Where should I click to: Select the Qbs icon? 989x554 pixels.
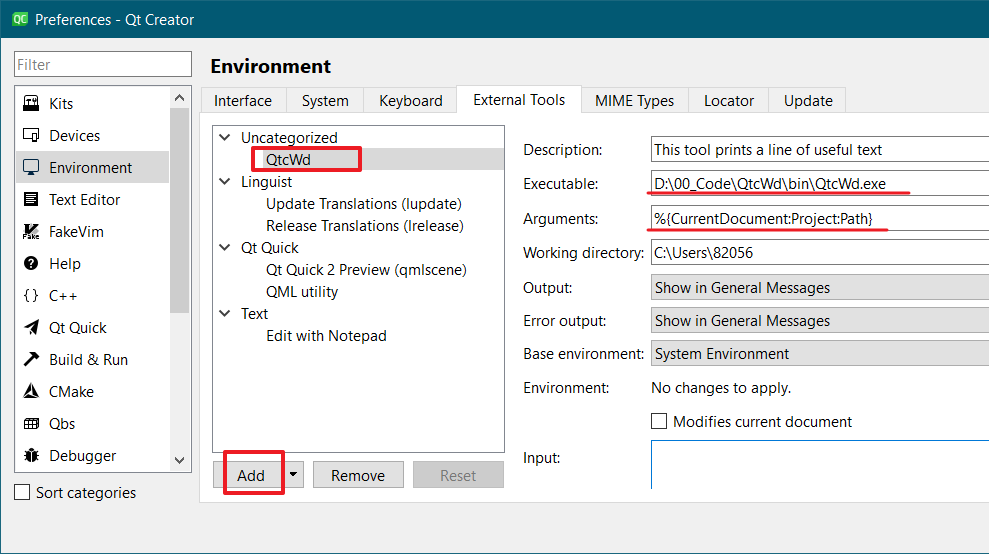click(31, 423)
